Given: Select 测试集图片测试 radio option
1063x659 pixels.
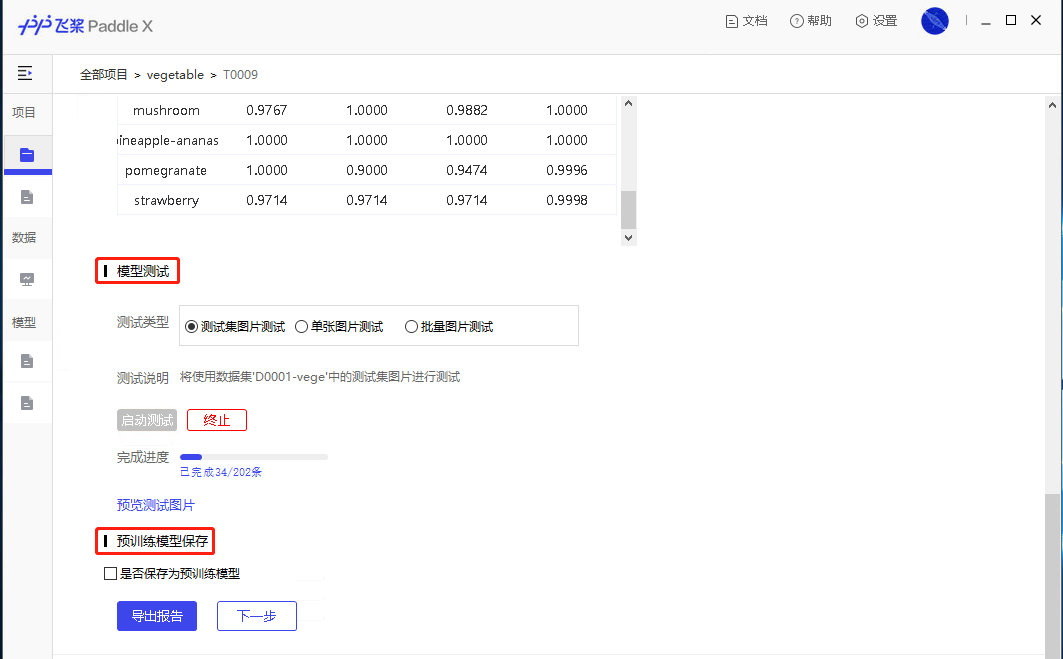Looking at the screenshot, I should point(192,327).
